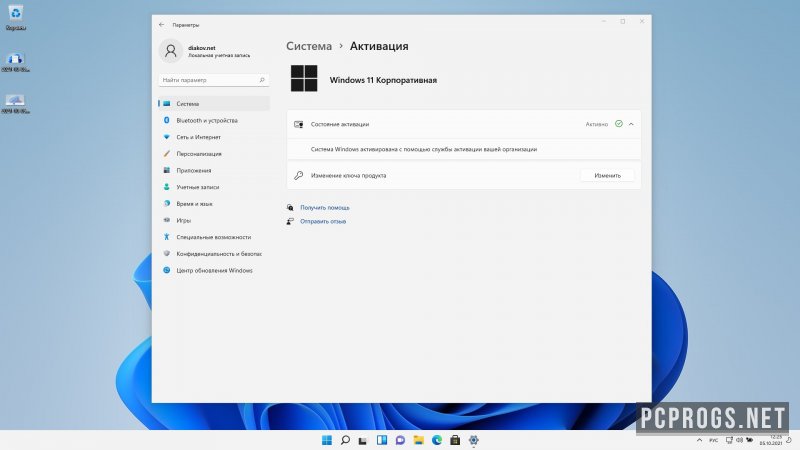Show hidden system tray icons
The height and width of the screenshot is (450, 800).
point(699,440)
